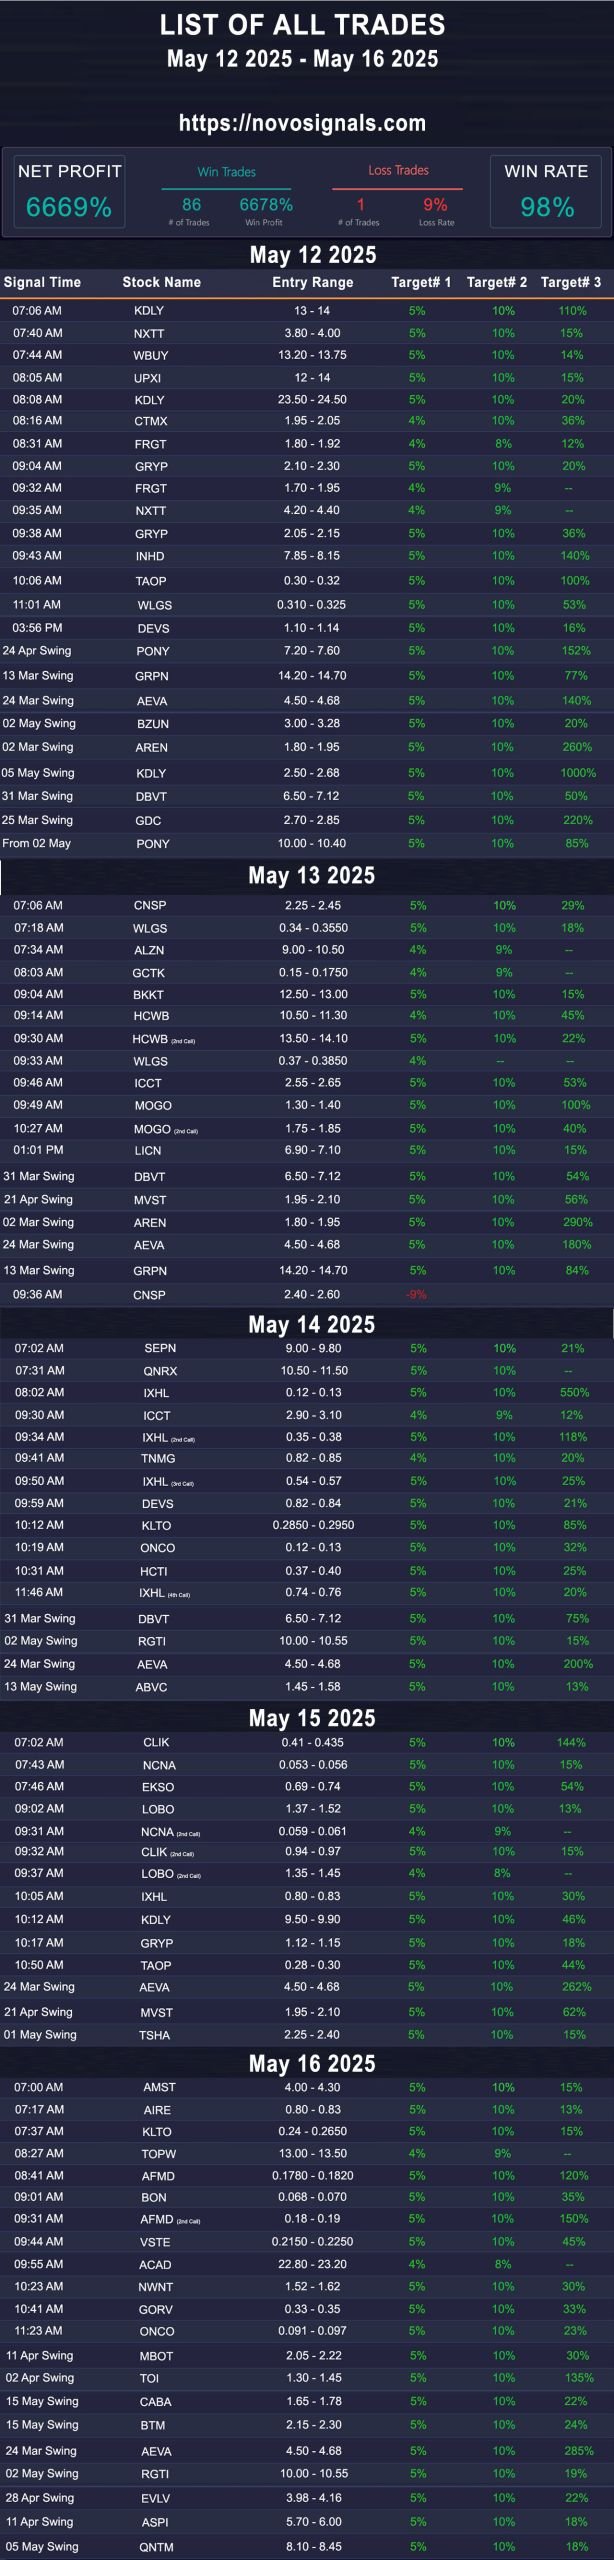Click the May 15 2025 section heading

click(x=312, y=1718)
